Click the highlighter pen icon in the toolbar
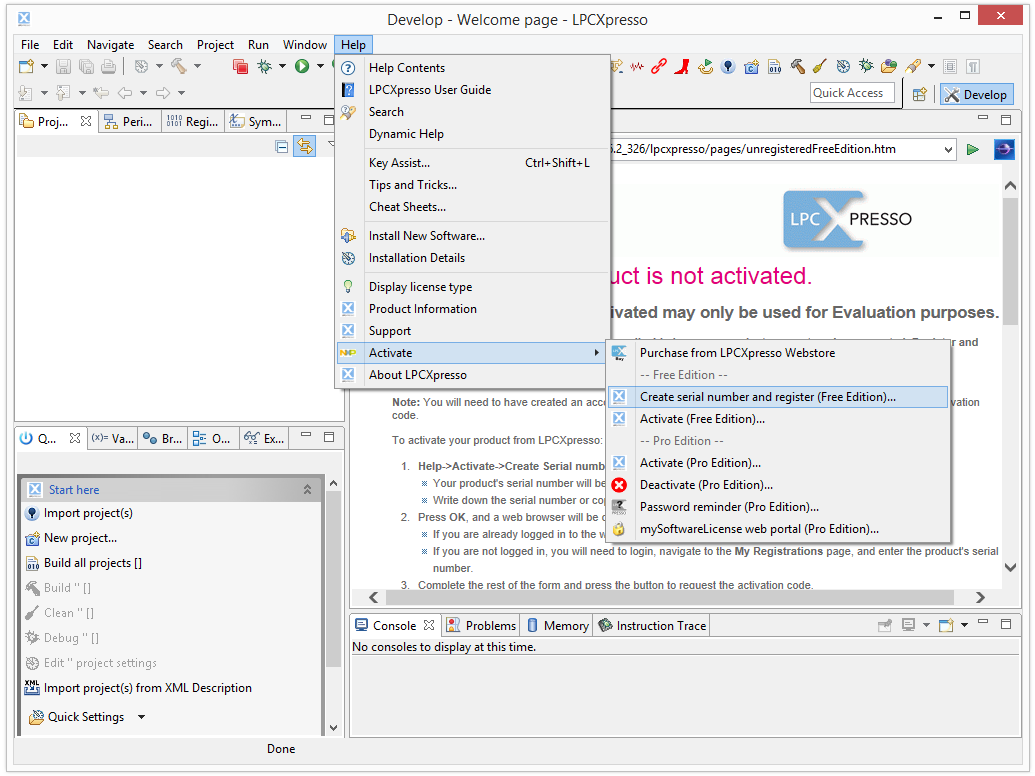 click(x=914, y=66)
